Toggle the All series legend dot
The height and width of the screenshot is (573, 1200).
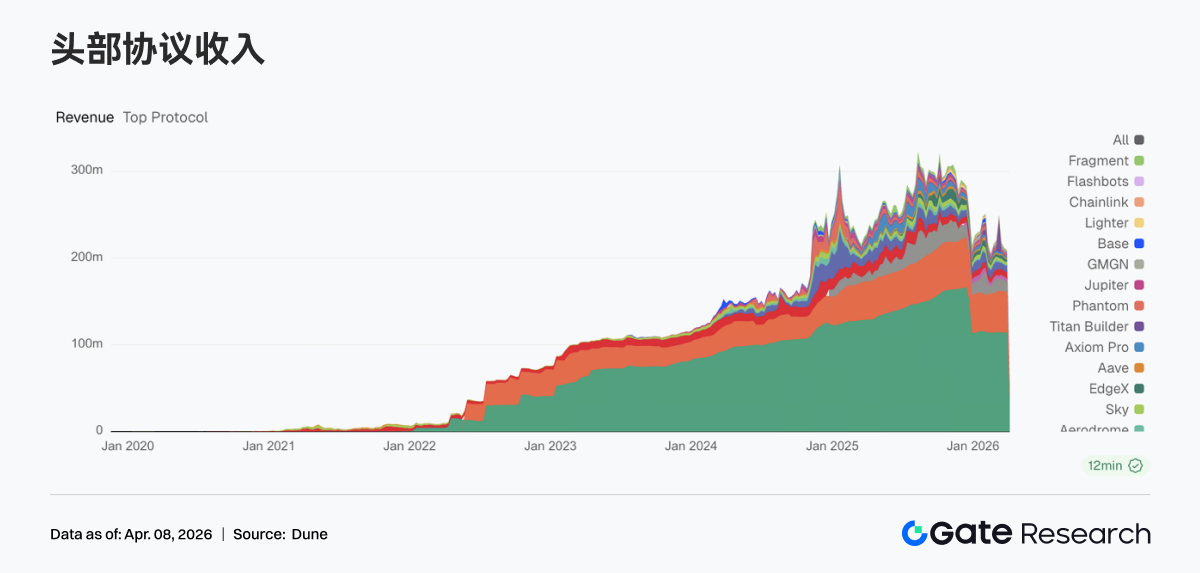point(1139,140)
